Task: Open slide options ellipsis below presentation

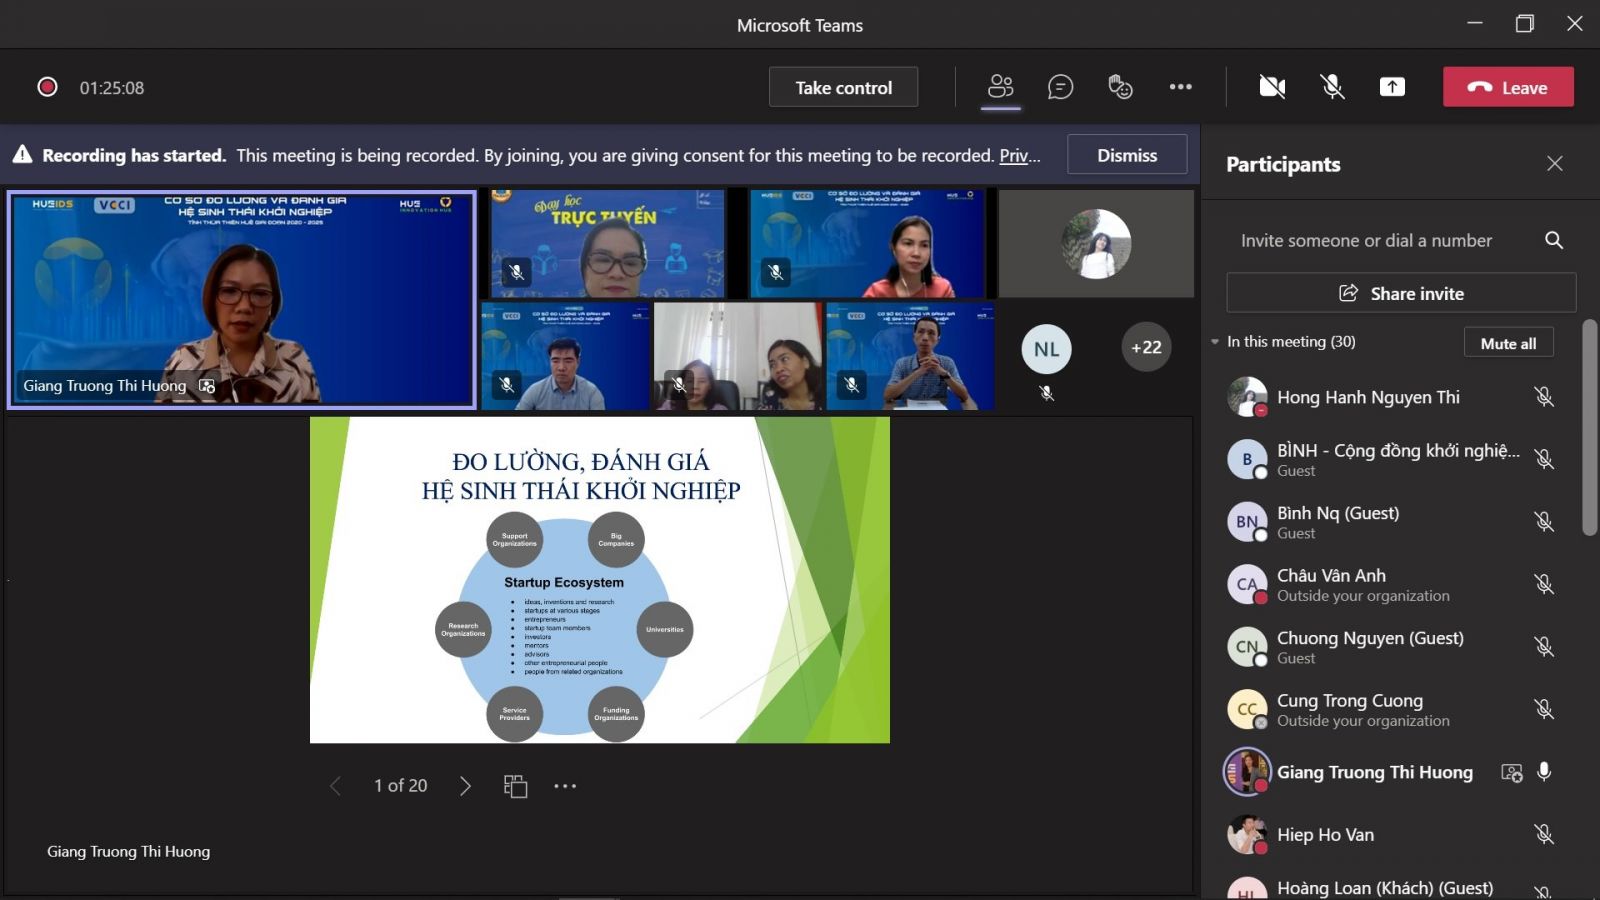Action: [x=565, y=786]
